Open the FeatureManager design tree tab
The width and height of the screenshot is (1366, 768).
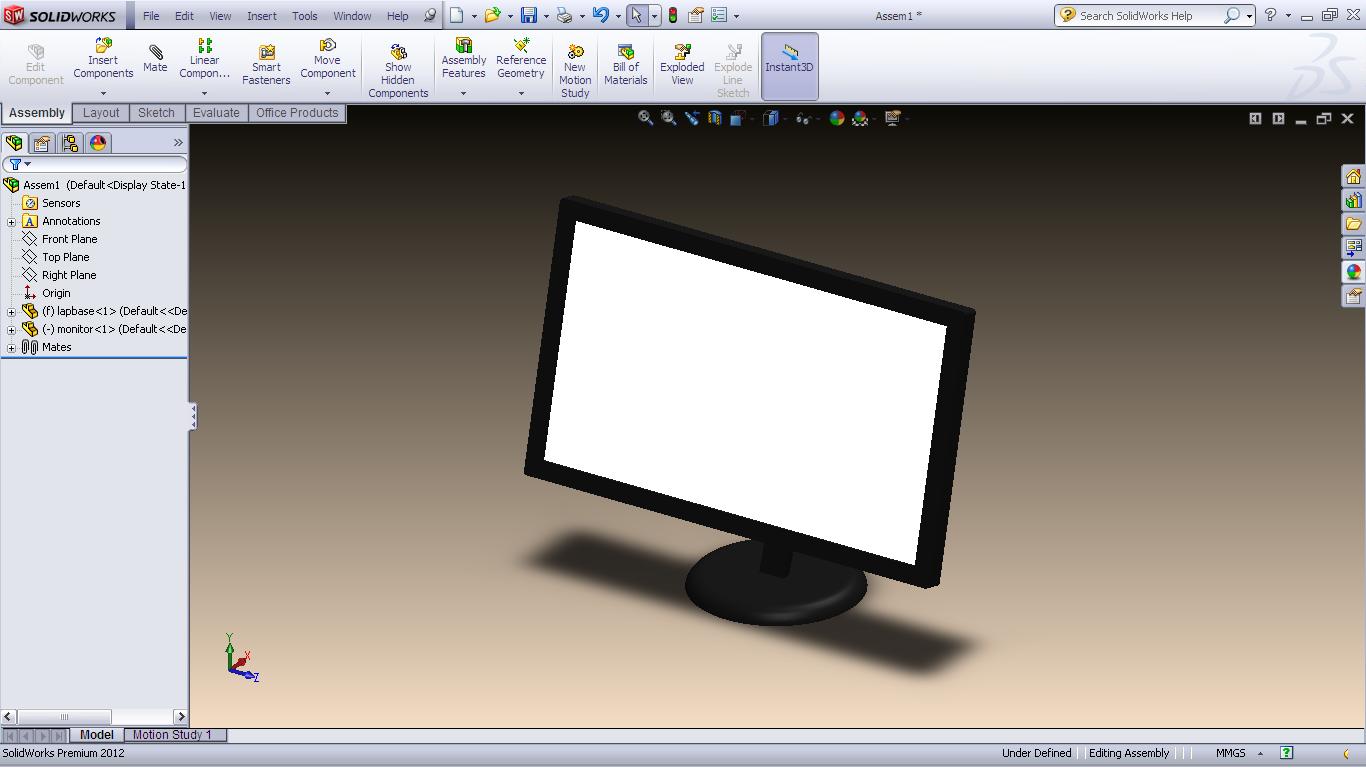[14, 143]
